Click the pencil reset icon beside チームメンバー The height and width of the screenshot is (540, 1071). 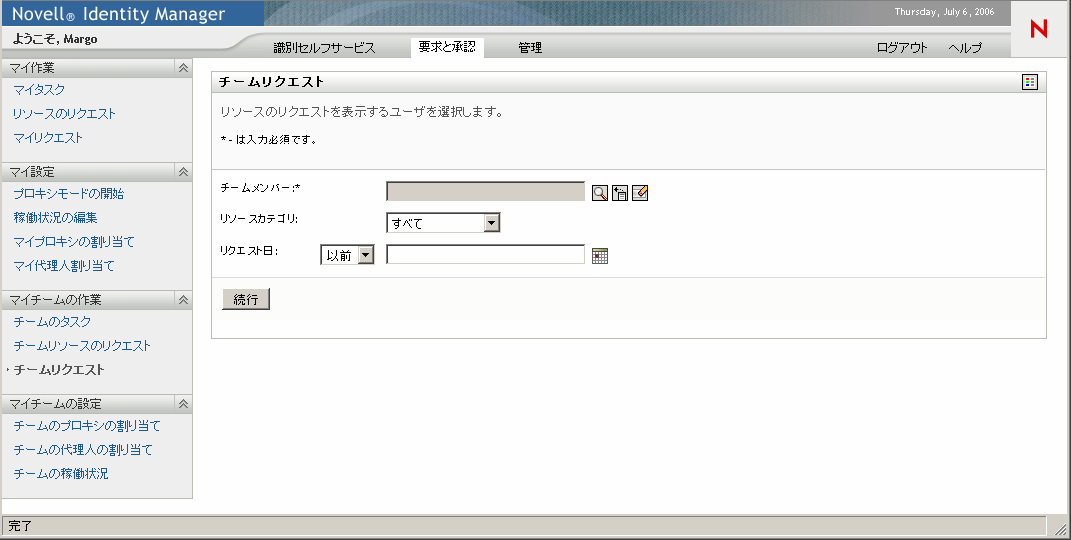click(x=640, y=193)
